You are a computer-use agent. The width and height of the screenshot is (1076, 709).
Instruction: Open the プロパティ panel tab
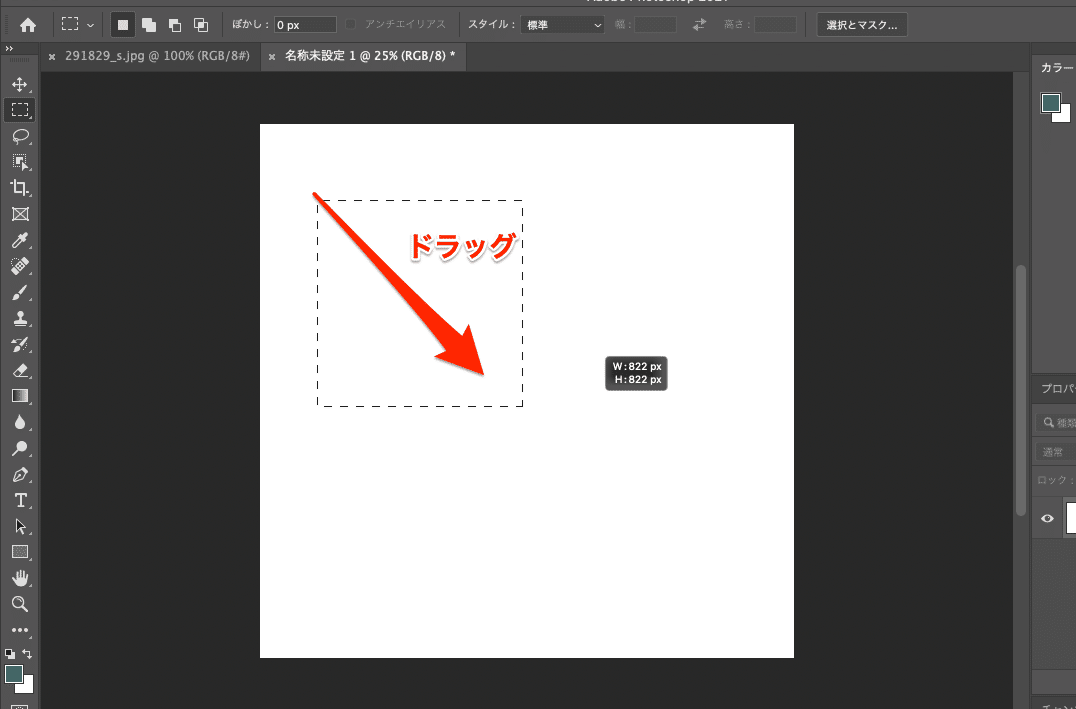(x=1058, y=389)
